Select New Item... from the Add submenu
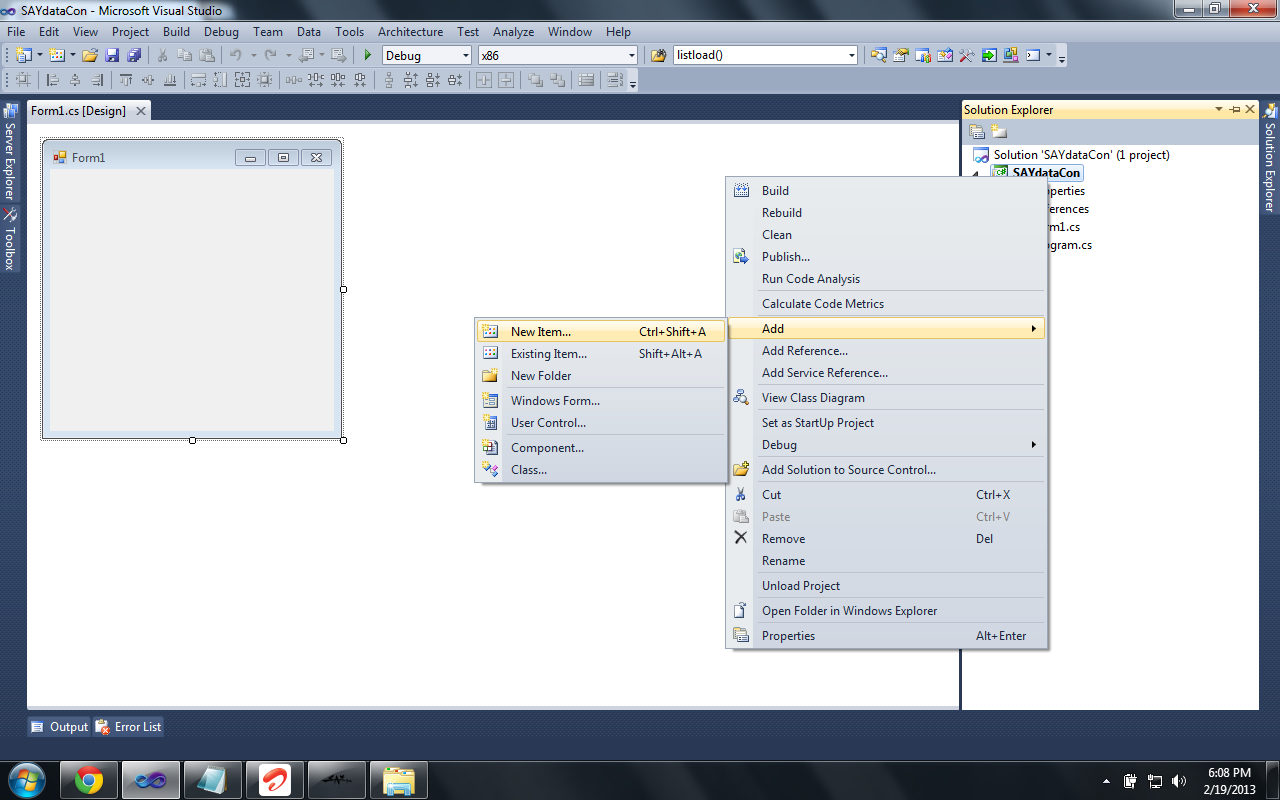 (x=600, y=332)
